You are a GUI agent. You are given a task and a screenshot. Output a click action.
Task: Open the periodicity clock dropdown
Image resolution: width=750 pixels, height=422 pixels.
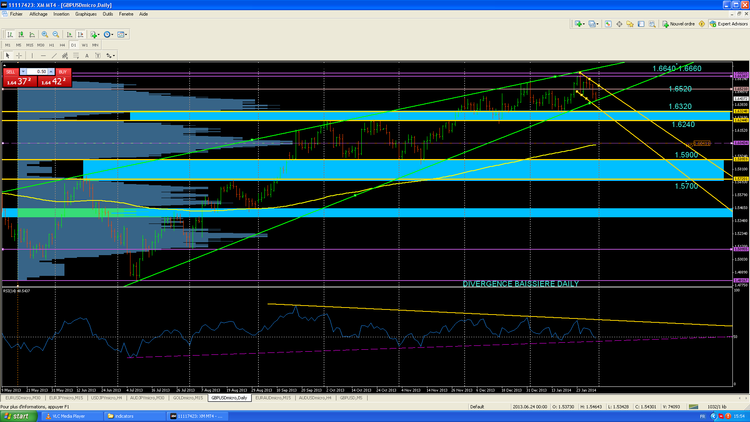pos(108,34)
